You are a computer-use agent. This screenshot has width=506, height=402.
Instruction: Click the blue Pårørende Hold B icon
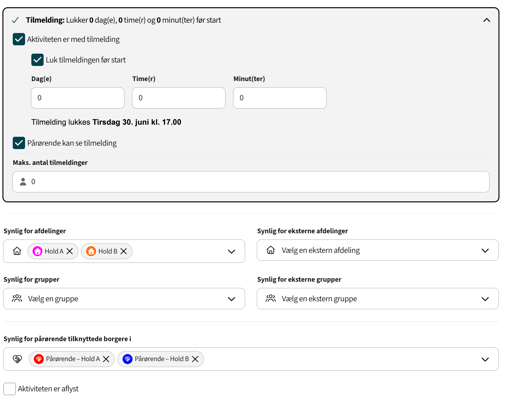pyautogui.click(x=127, y=359)
